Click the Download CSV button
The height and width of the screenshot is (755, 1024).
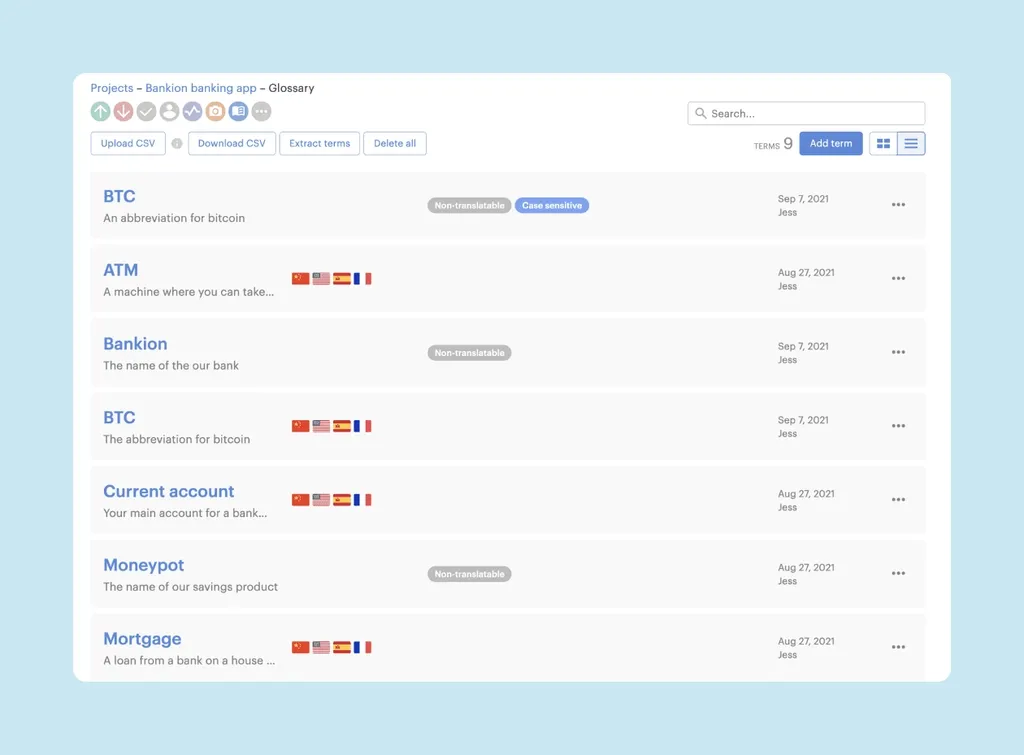click(232, 144)
